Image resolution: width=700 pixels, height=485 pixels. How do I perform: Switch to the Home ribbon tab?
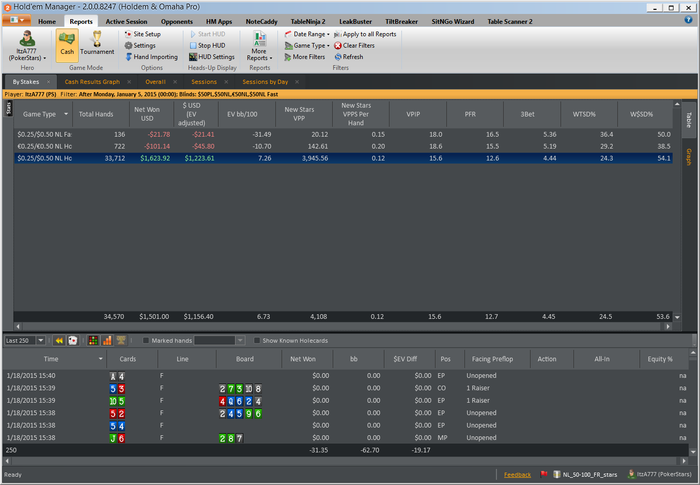pos(47,21)
